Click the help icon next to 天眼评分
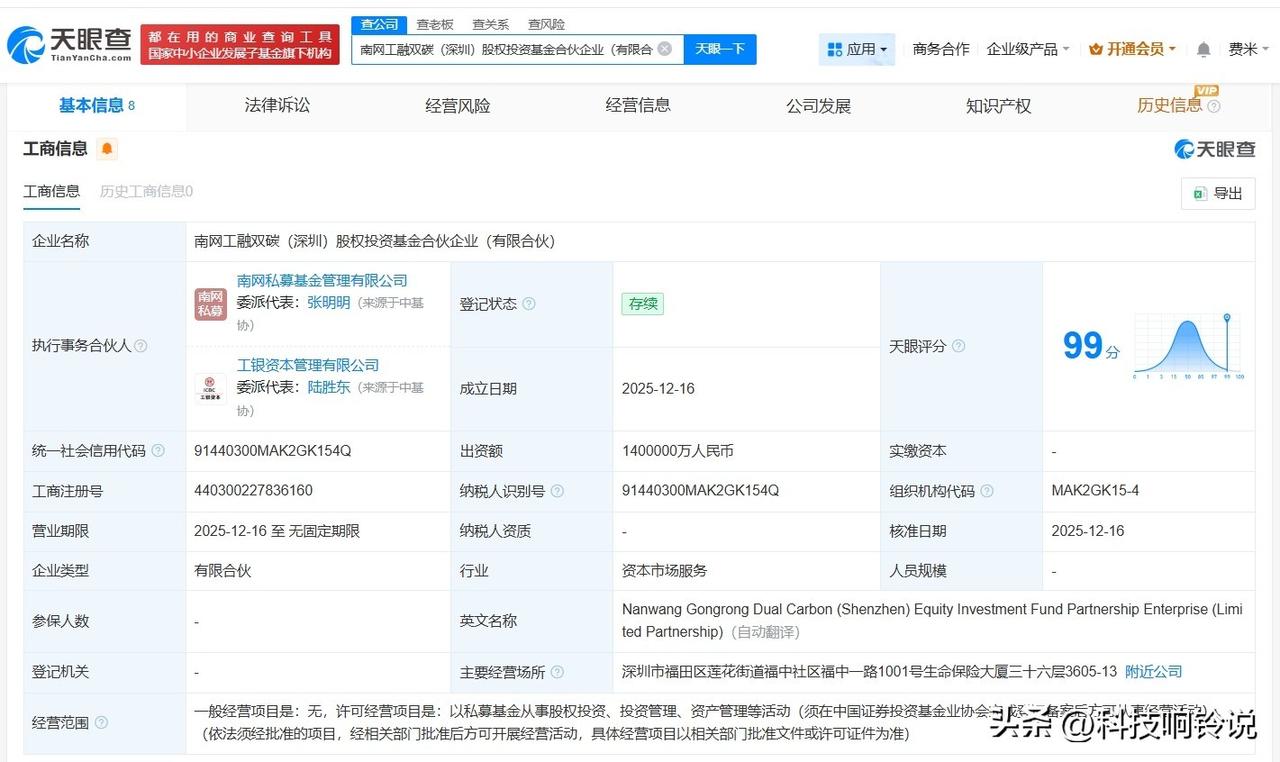This screenshot has width=1280, height=762. (958, 346)
